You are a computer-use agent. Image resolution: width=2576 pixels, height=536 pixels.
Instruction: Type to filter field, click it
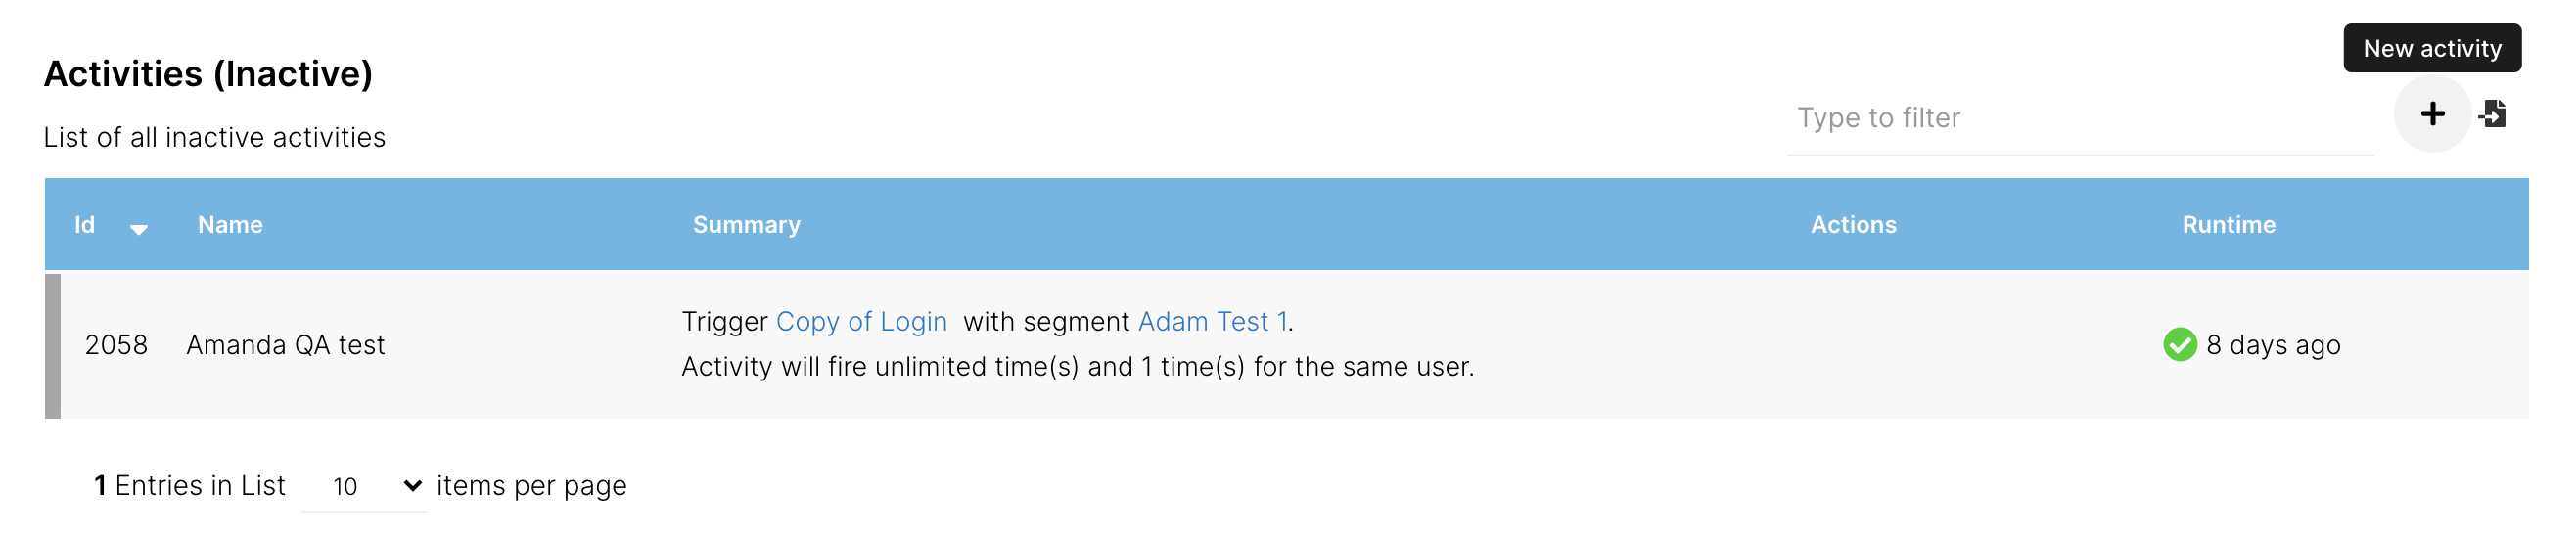coord(2078,119)
